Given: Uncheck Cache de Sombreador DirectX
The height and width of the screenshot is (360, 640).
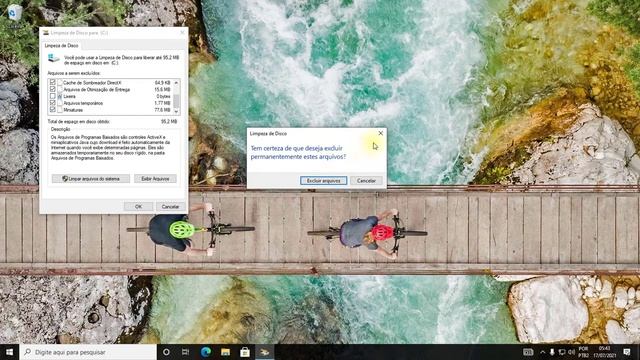Looking at the screenshot, I should click(52, 82).
